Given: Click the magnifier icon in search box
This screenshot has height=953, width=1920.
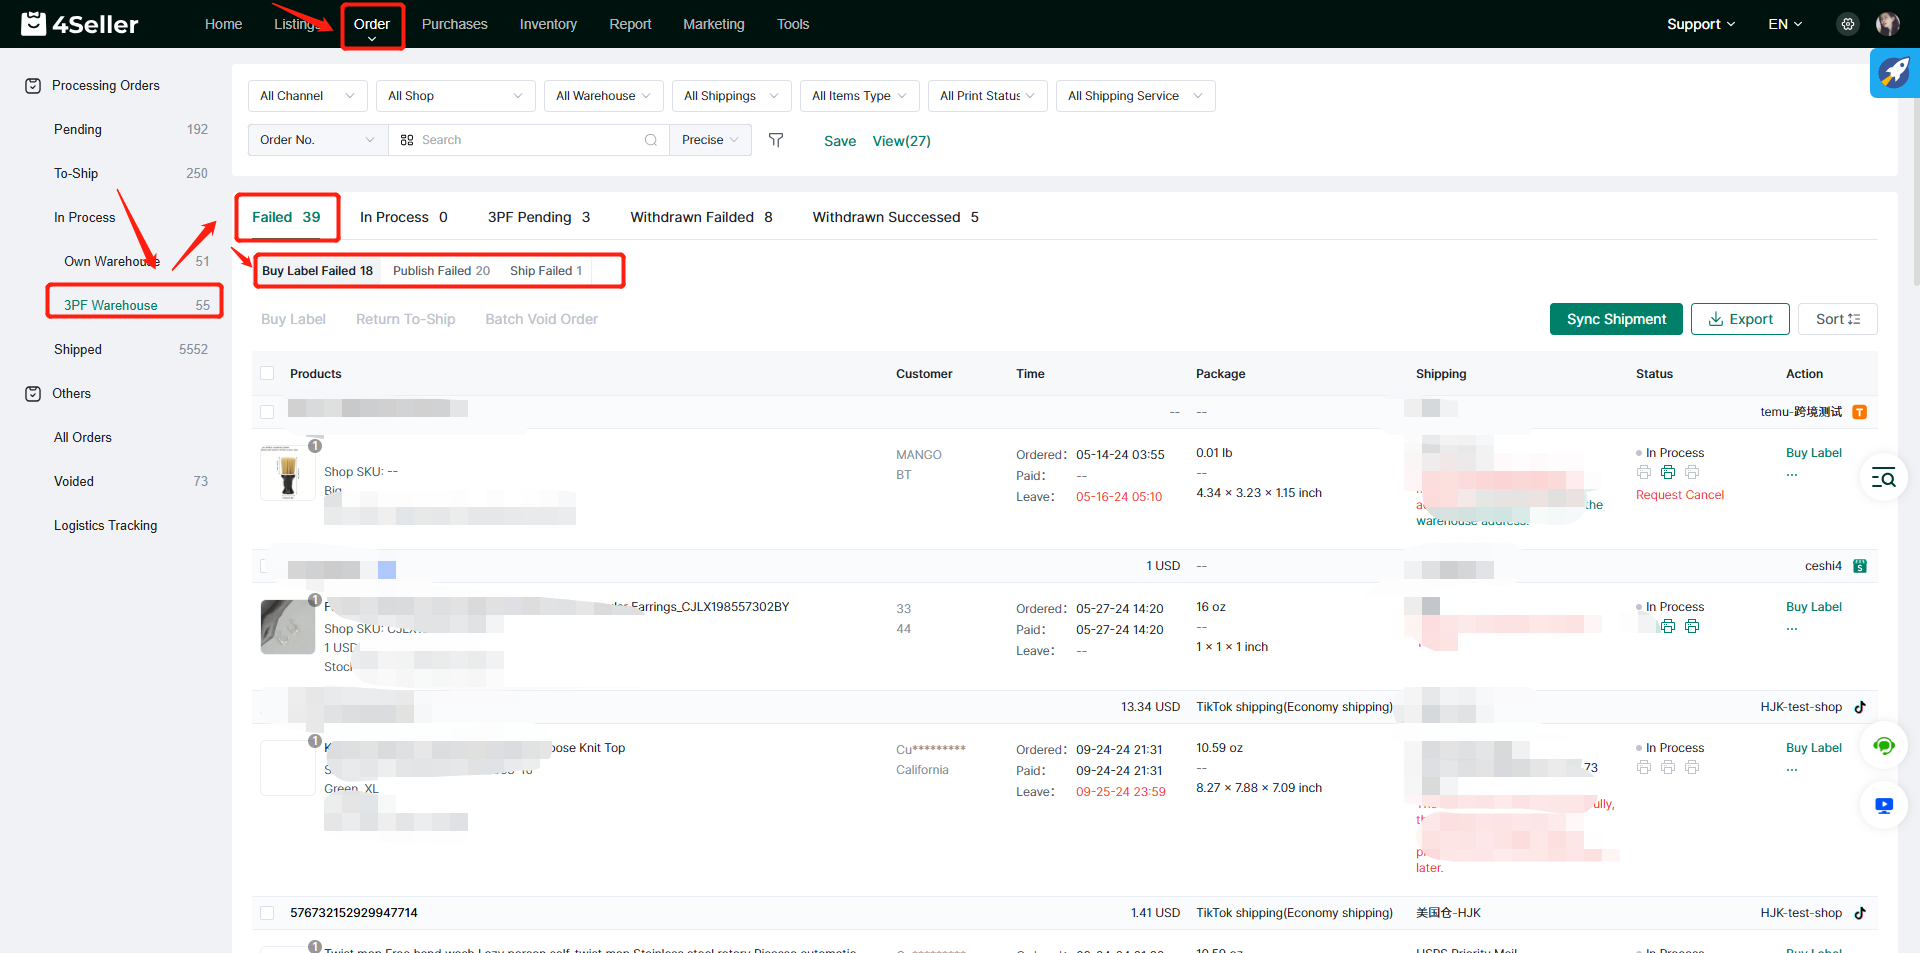Looking at the screenshot, I should click(x=651, y=140).
